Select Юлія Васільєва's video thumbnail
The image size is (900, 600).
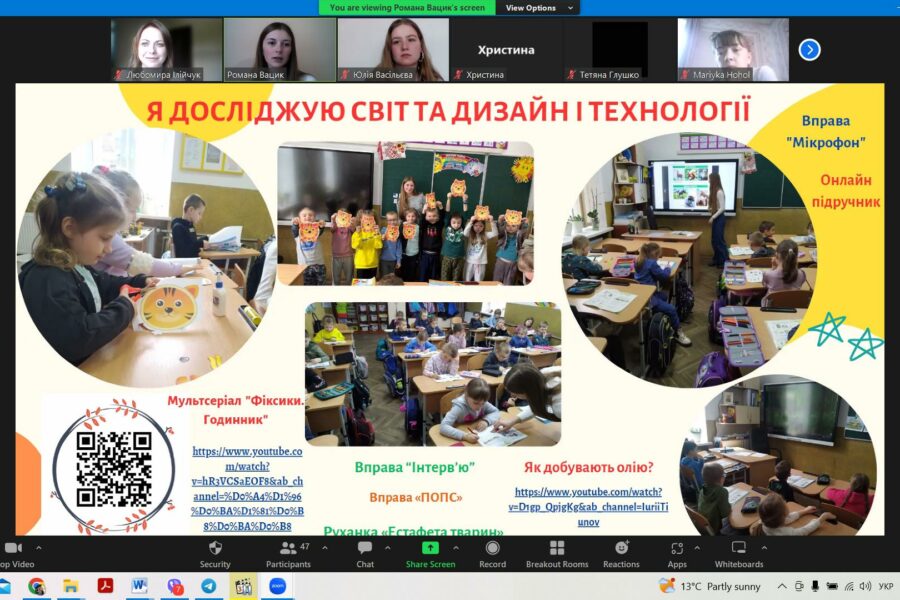tap(392, 49)
